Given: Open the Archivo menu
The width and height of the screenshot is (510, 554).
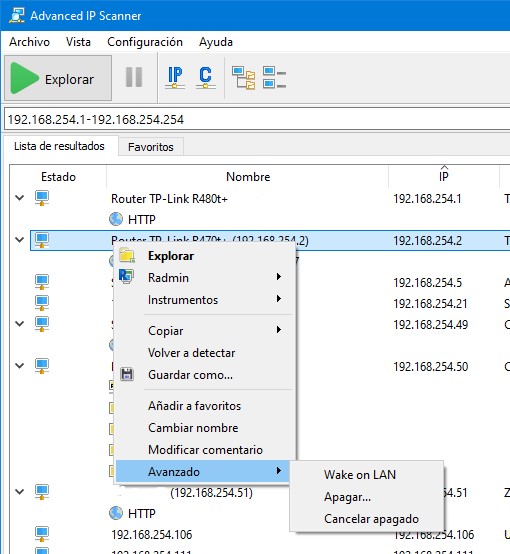Looking at the screenshot, I should point(29,42).
